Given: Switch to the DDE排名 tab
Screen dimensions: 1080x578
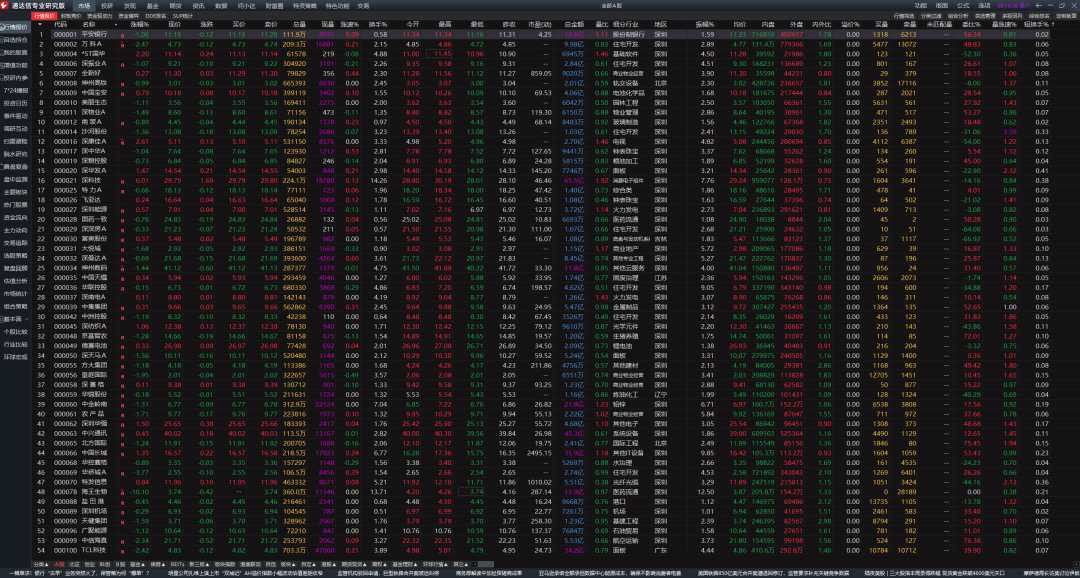Looking at the screenshot, I should [x=156, y=17].
